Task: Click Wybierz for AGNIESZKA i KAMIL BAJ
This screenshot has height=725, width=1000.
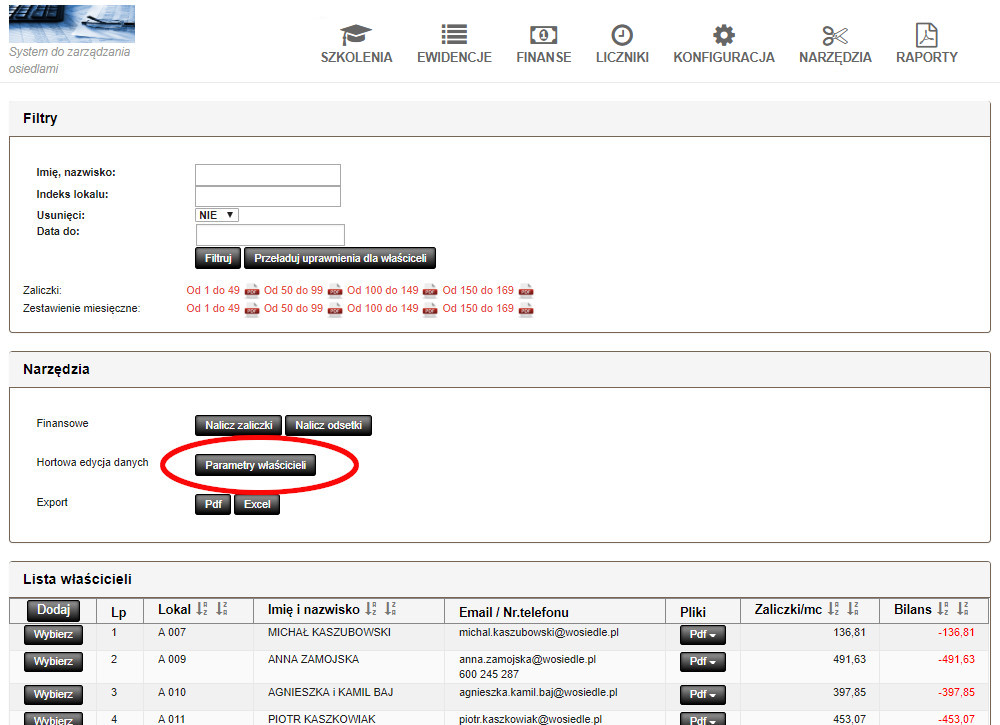Action: tap(54, 694)
